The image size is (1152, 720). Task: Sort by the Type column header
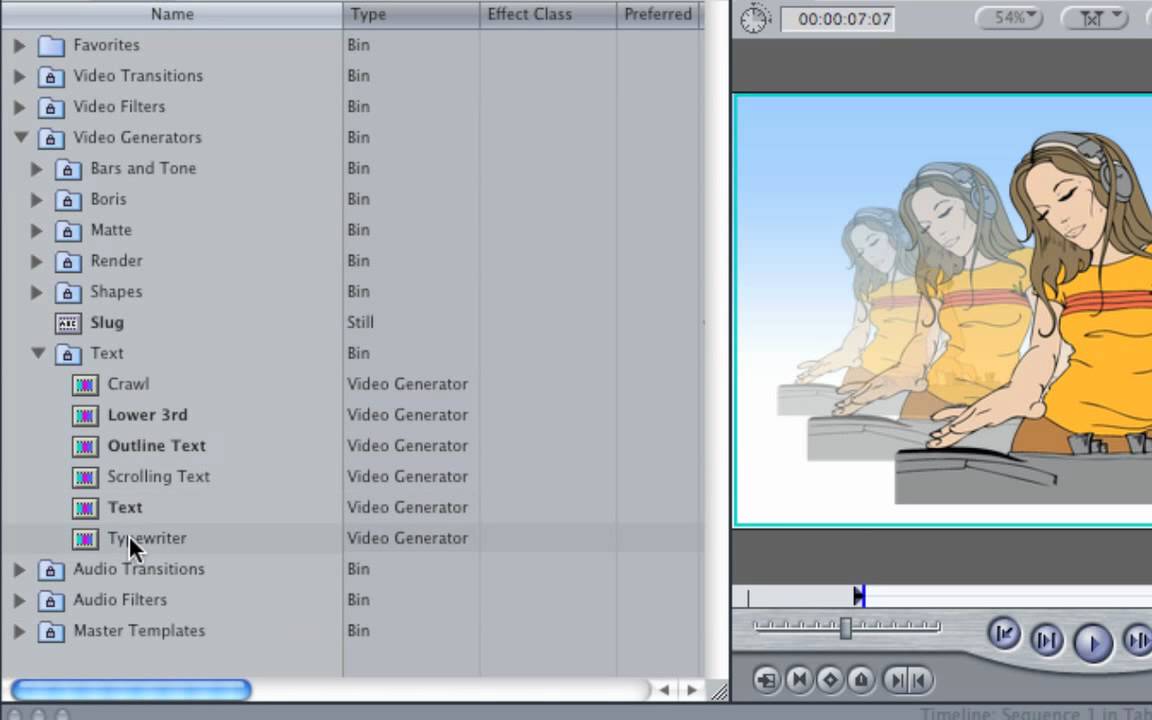click(x=411, y=15)
